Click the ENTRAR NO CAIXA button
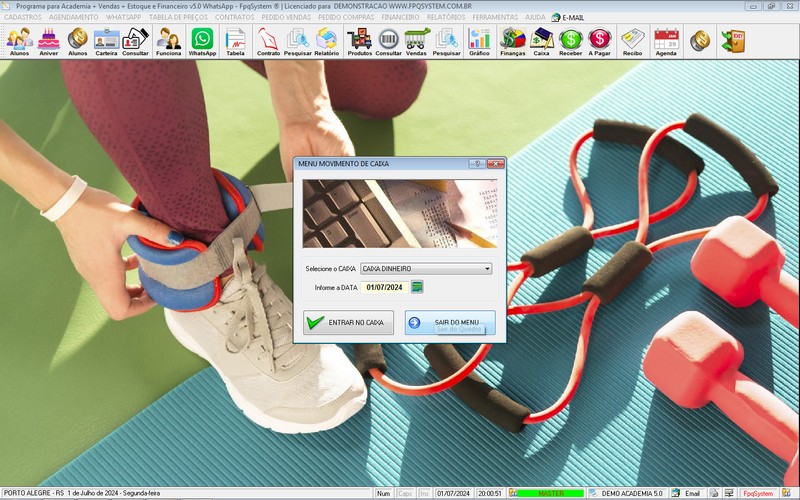The width and height of the screenshot is (800, 500). [348, 322]
